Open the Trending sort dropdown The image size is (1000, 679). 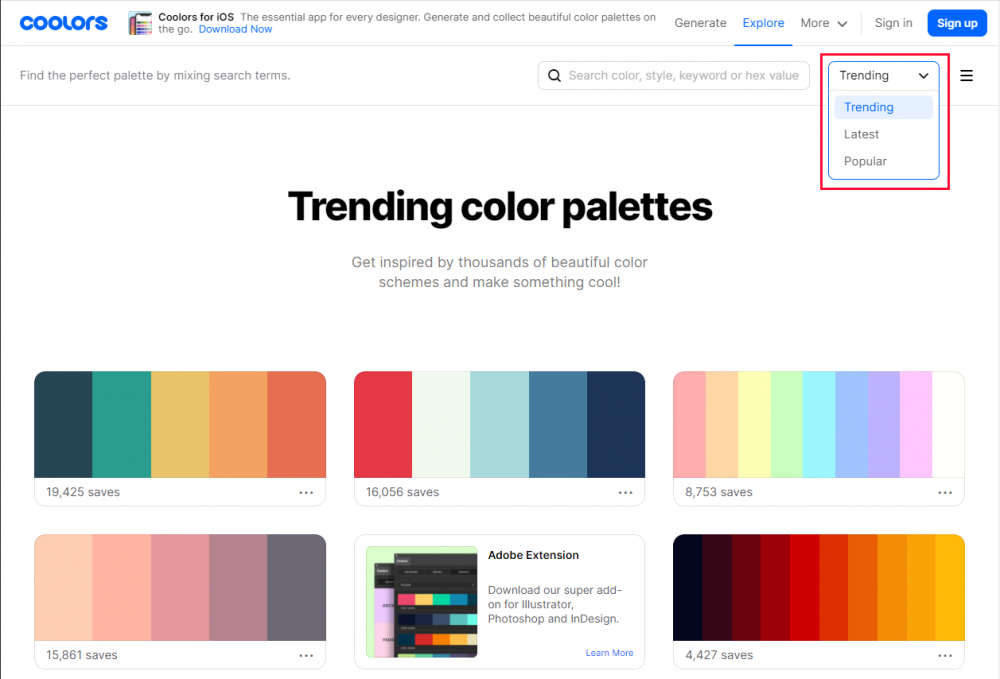click(x=883, y=75)
